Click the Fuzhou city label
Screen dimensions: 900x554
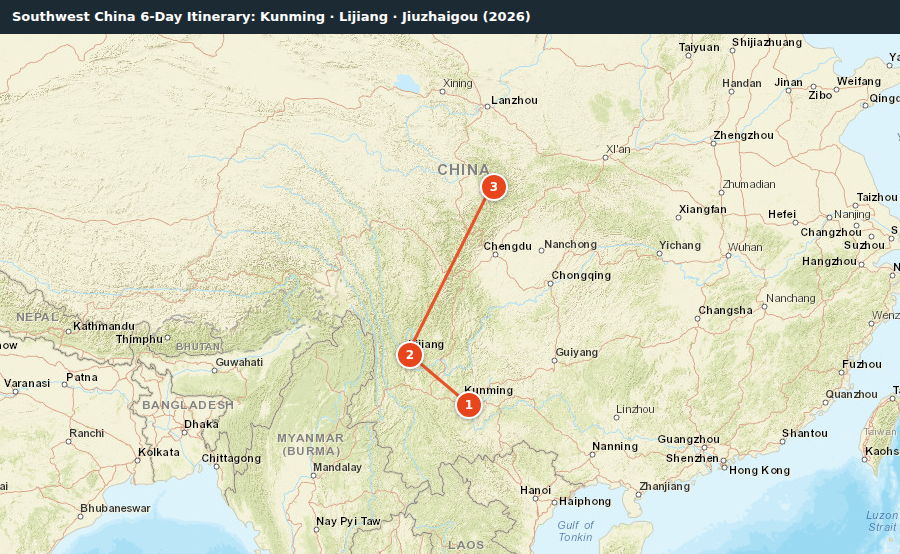point(862,365)
